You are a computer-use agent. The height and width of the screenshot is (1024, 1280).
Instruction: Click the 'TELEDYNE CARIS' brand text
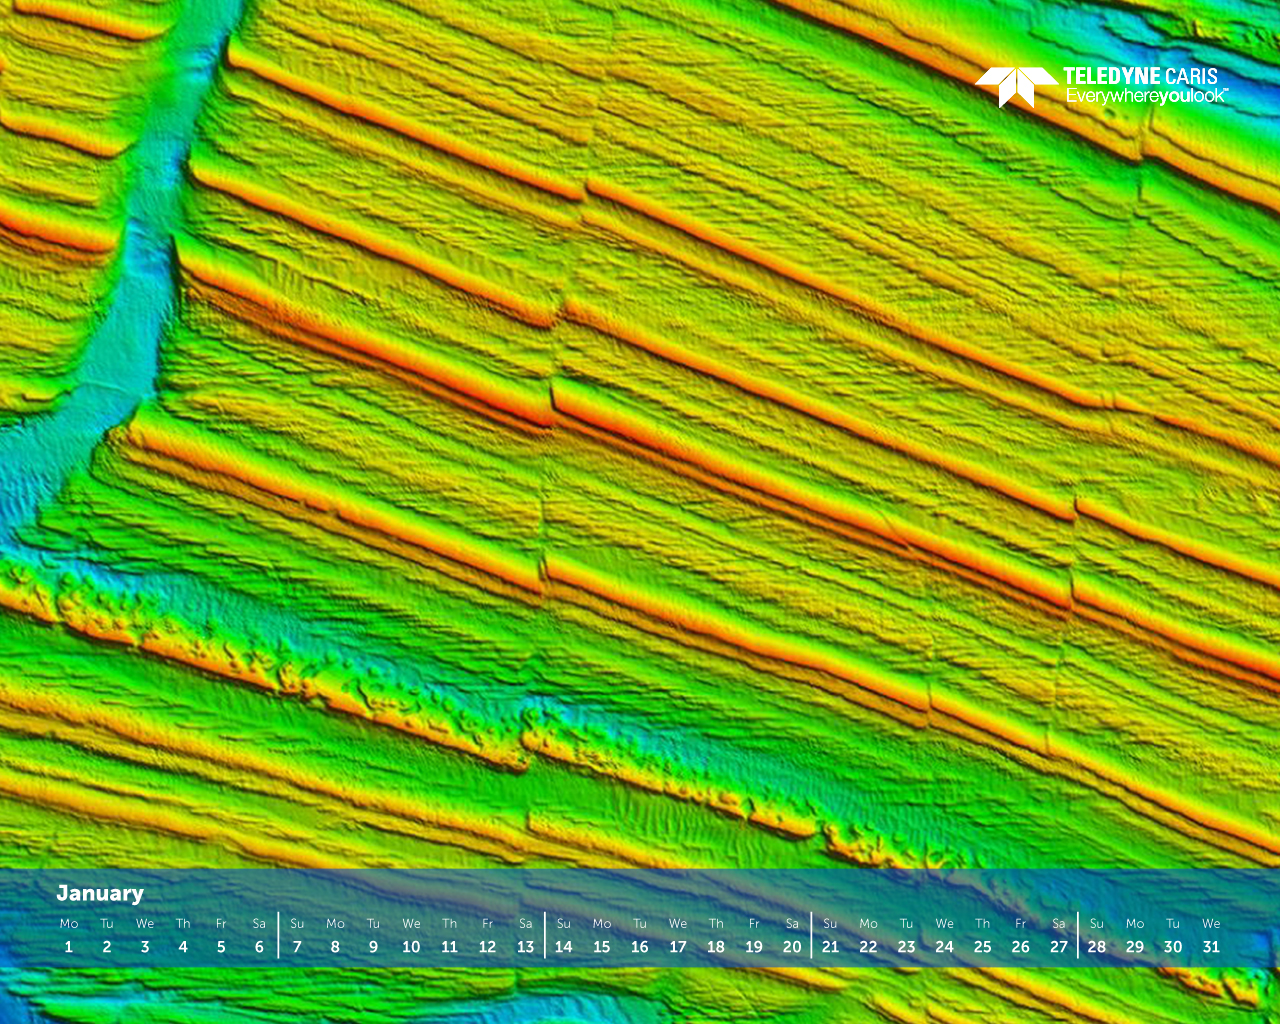(x=1140, y=76)
